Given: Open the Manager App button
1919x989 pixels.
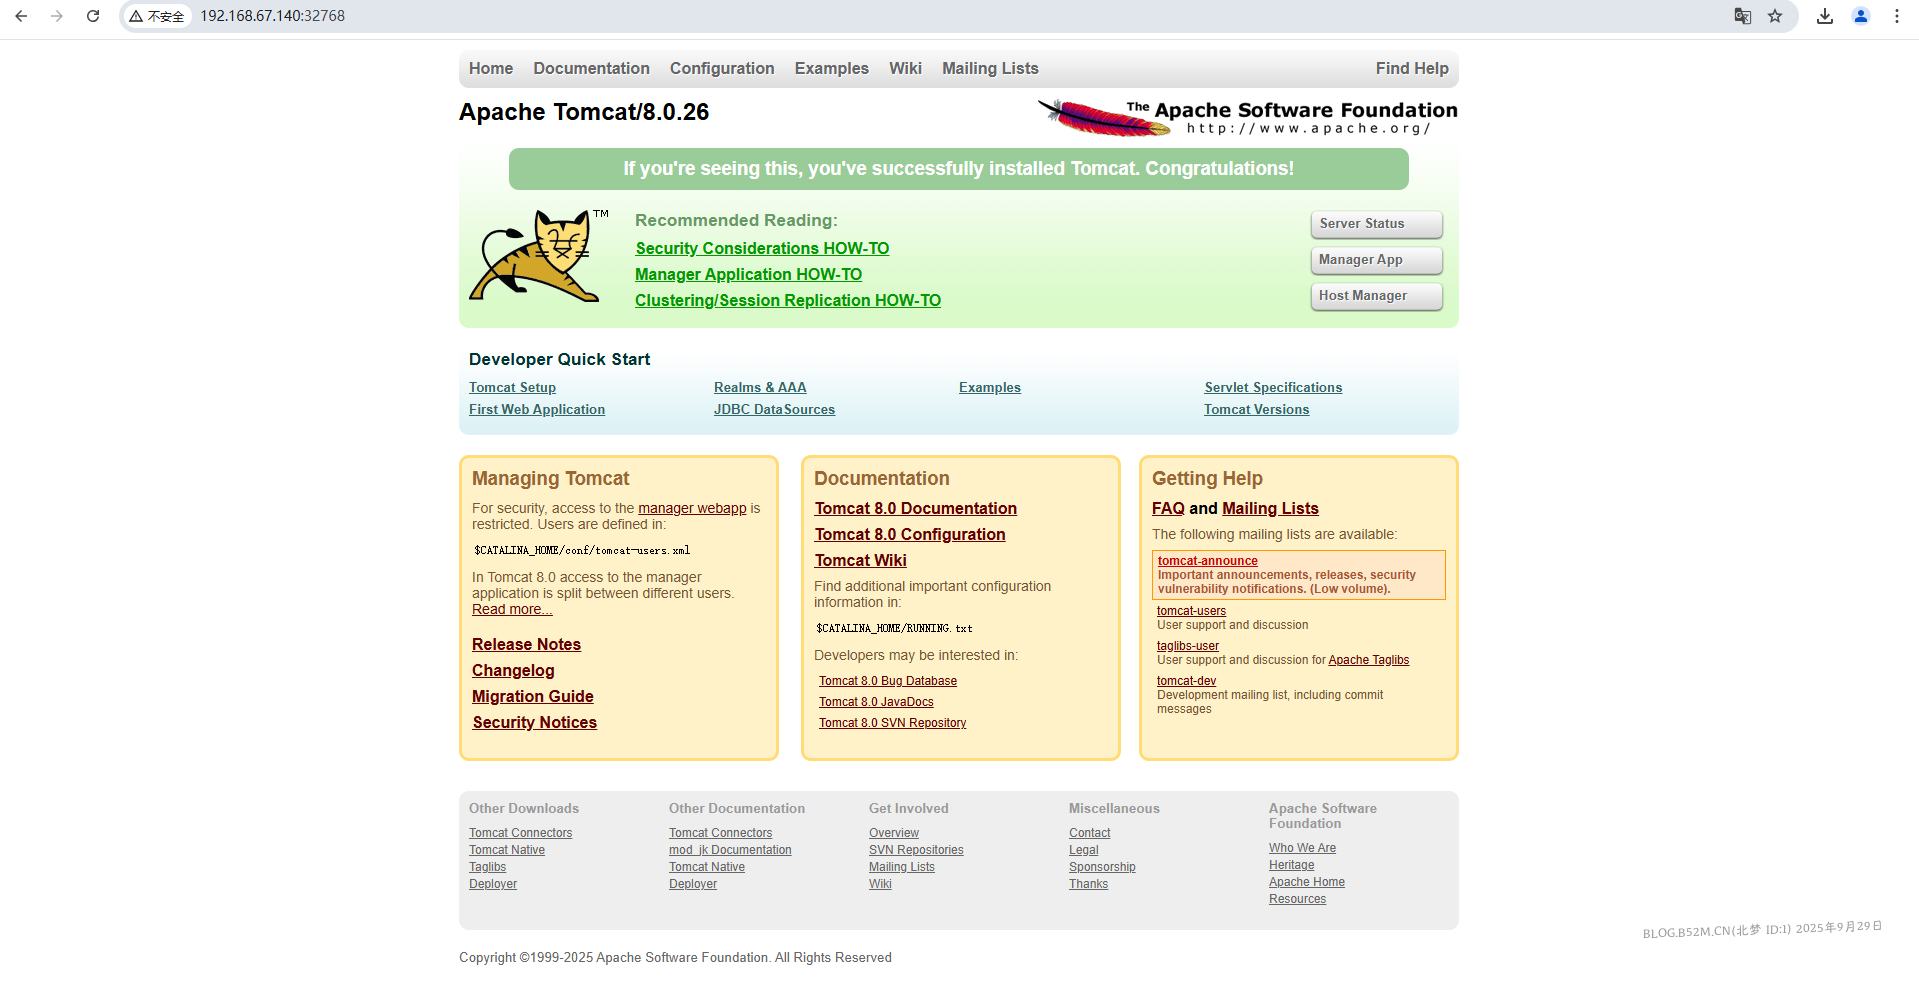Looking at the screenshot, I should coord(1376,260).
